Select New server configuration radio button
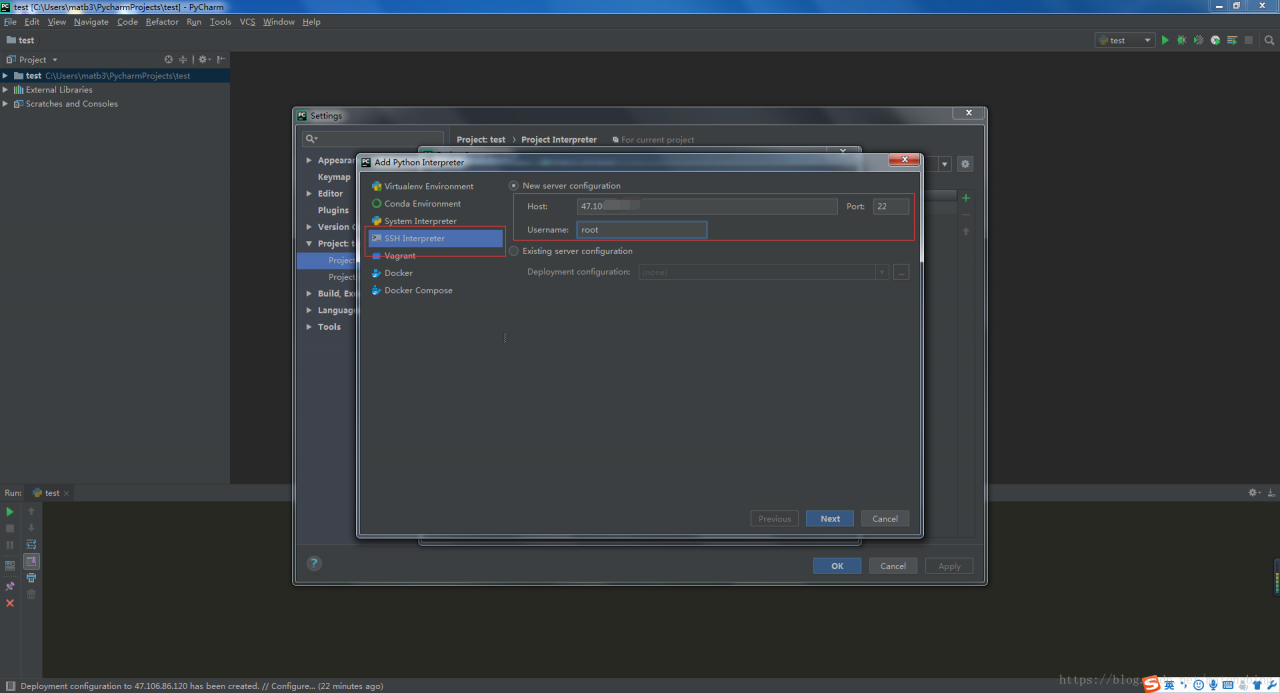Viewport: 1280px width, 693px height. (514, 186)
